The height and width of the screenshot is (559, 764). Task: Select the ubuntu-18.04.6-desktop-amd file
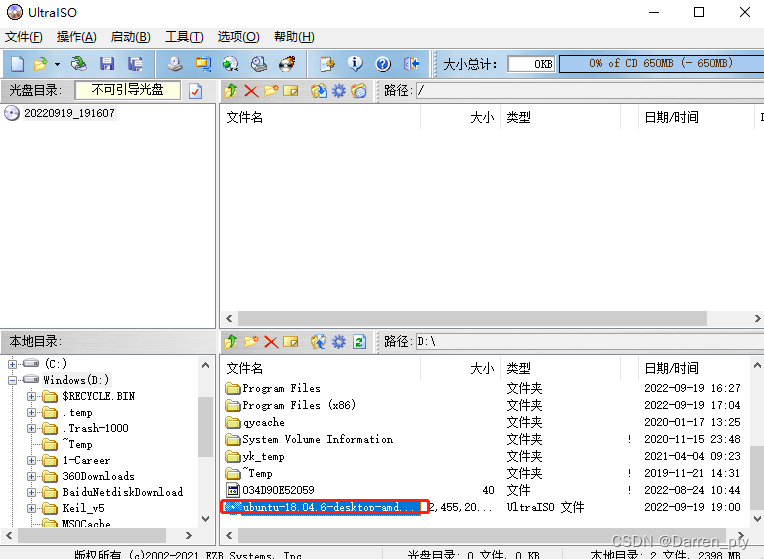click(325, 507)
